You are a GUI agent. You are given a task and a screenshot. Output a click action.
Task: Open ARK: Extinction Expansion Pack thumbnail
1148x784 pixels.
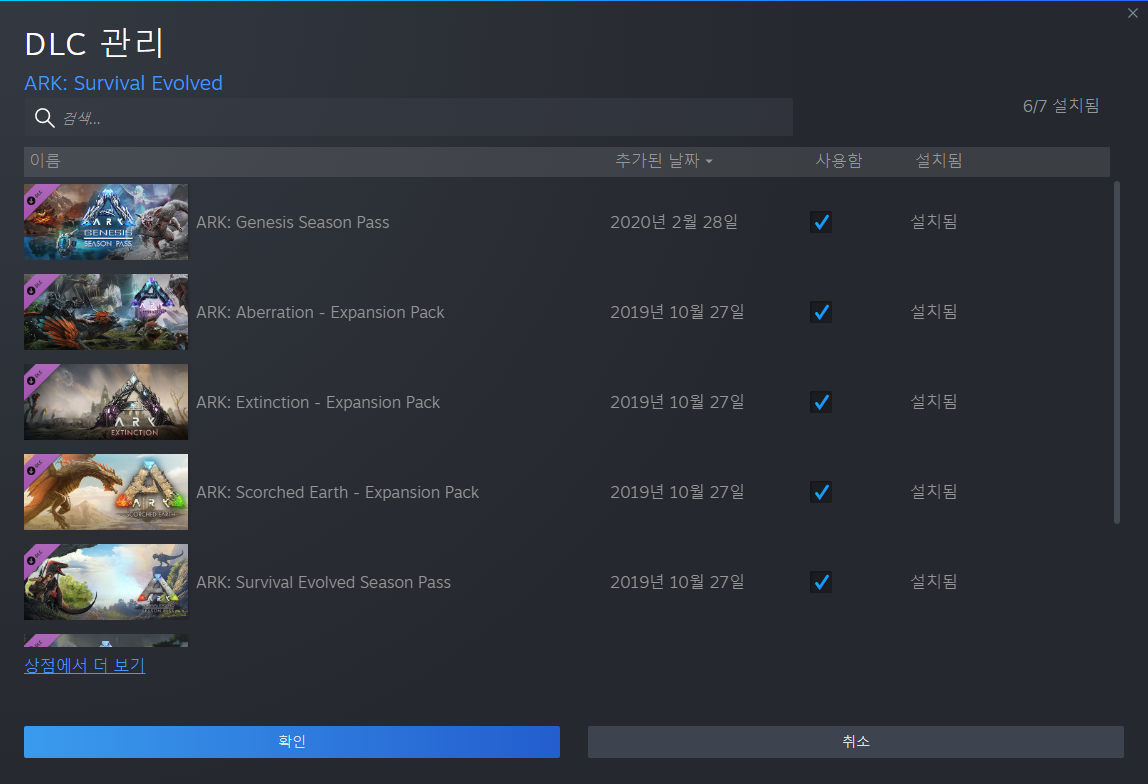coord(106,402)
